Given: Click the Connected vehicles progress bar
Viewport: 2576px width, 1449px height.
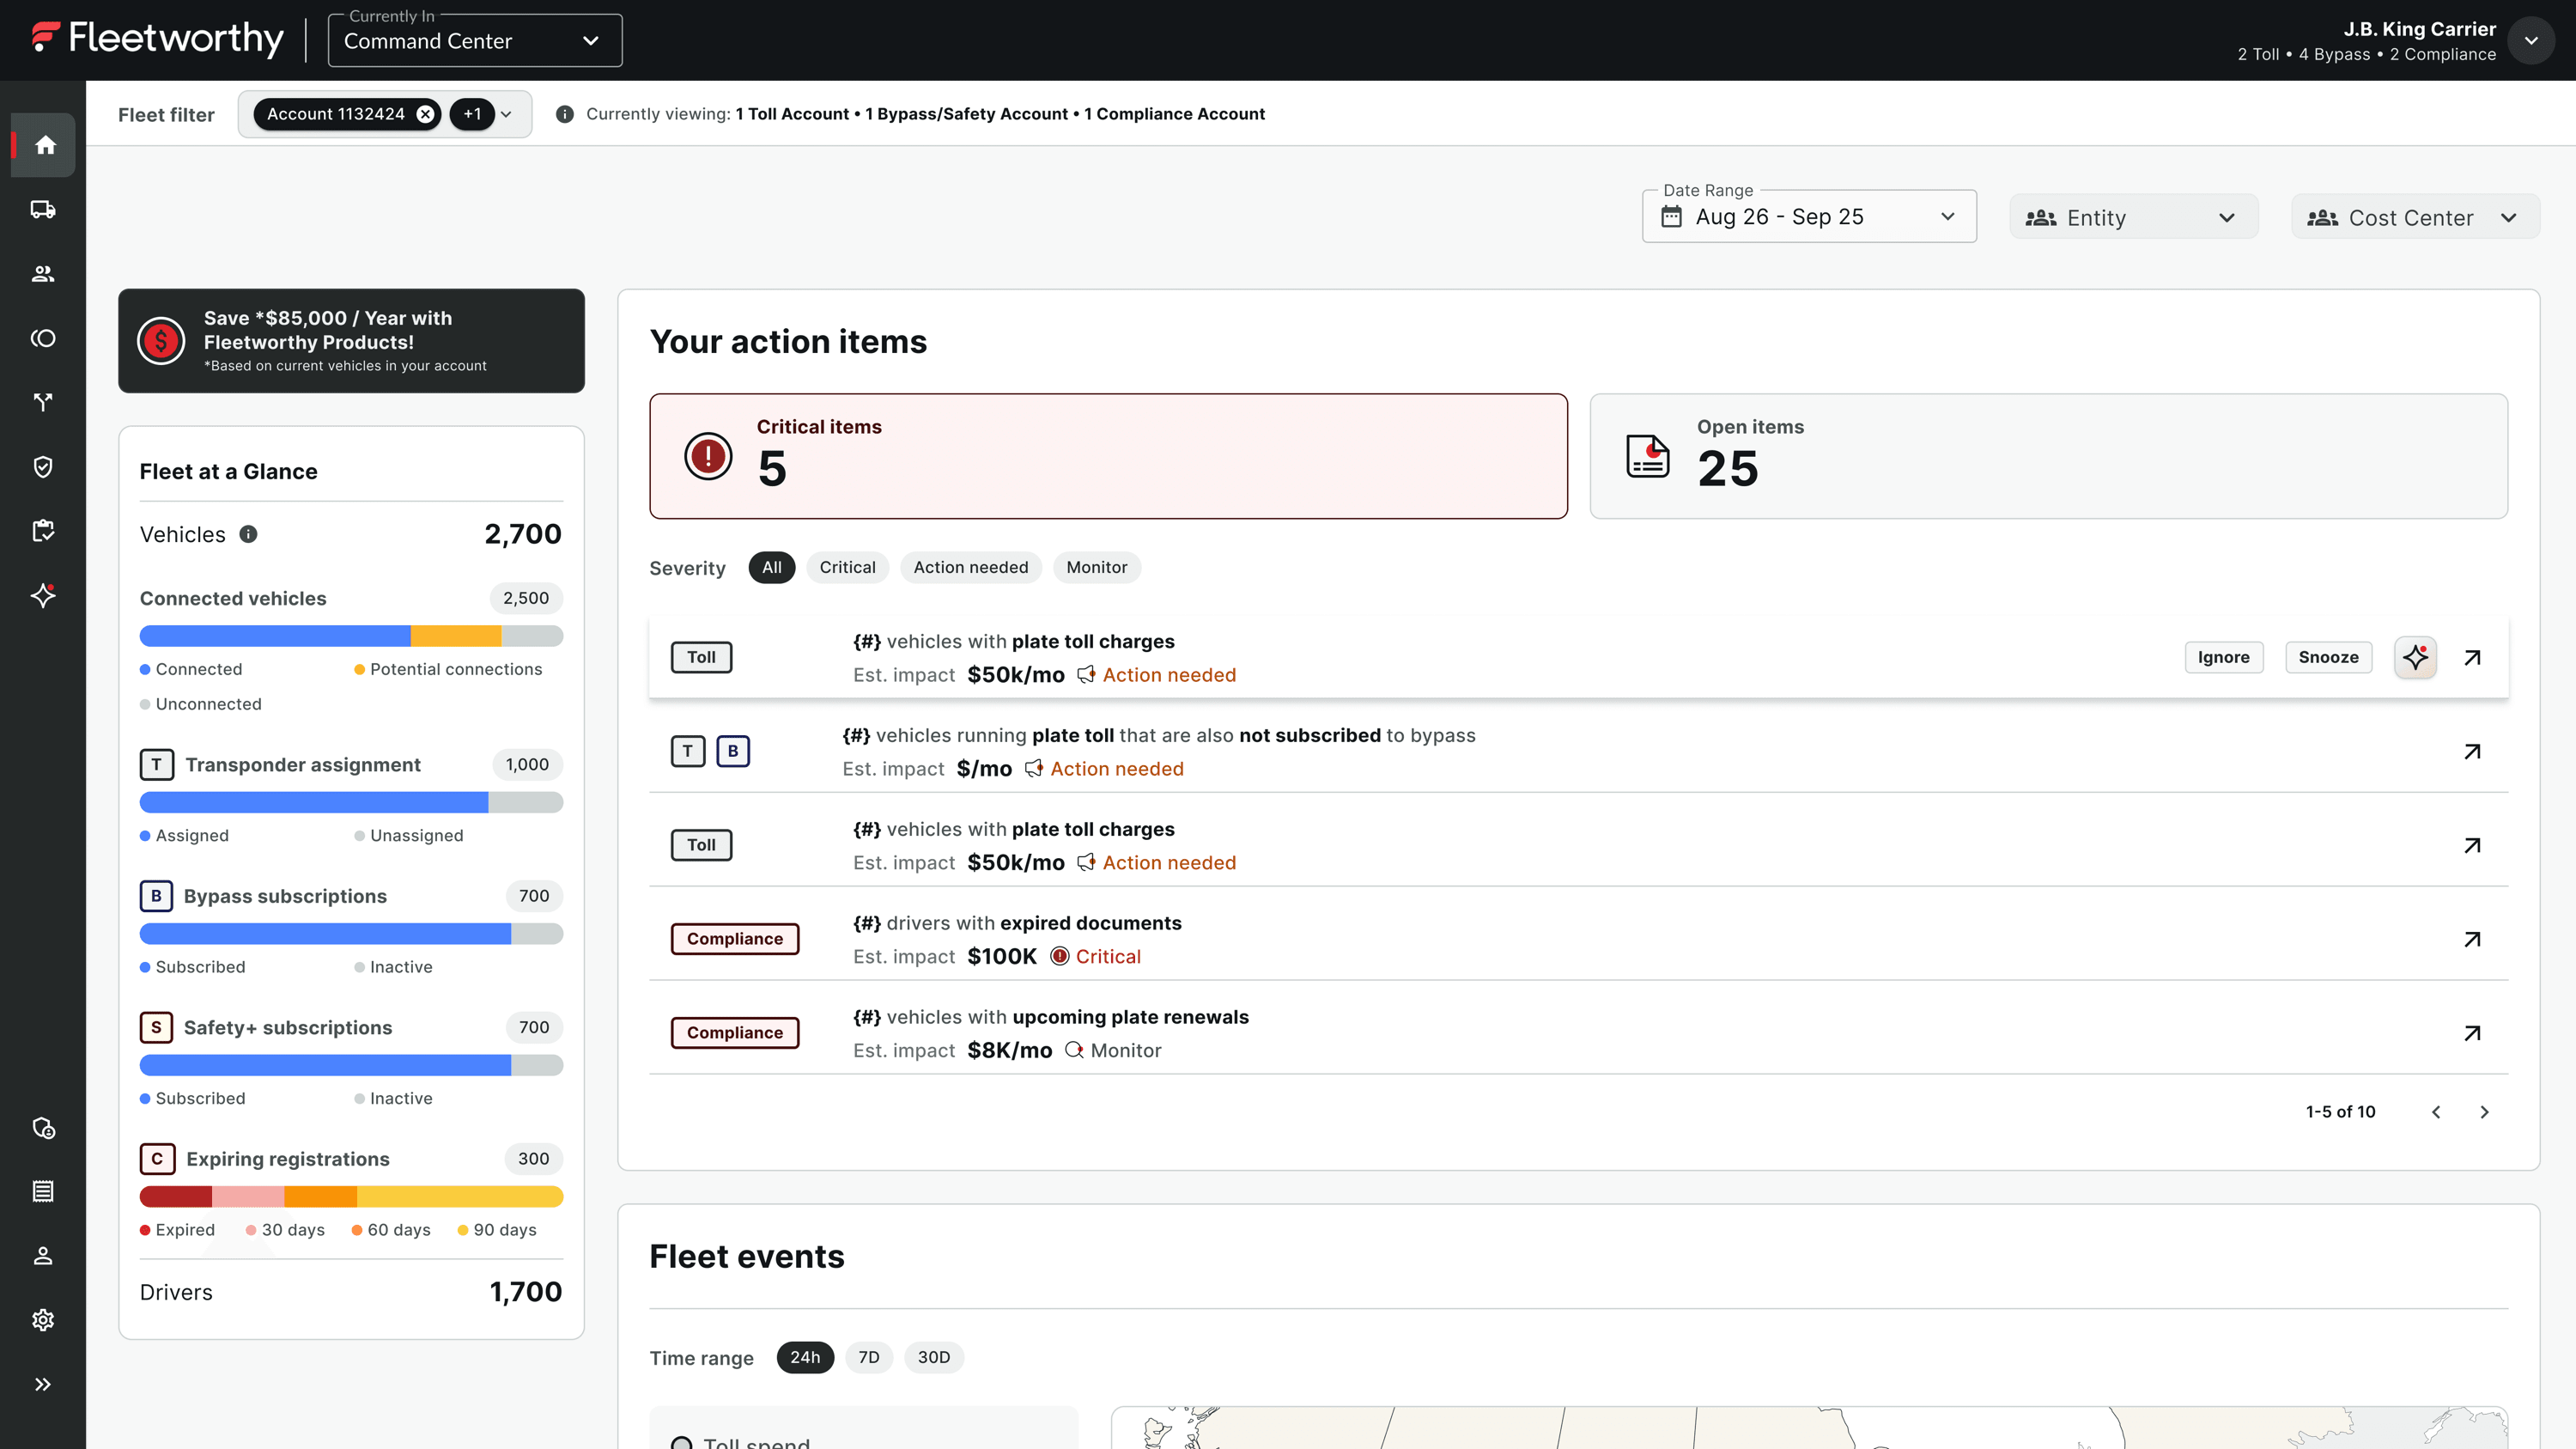Looking at the screenshot, I should pyautogui.click(x=351, y=636).
